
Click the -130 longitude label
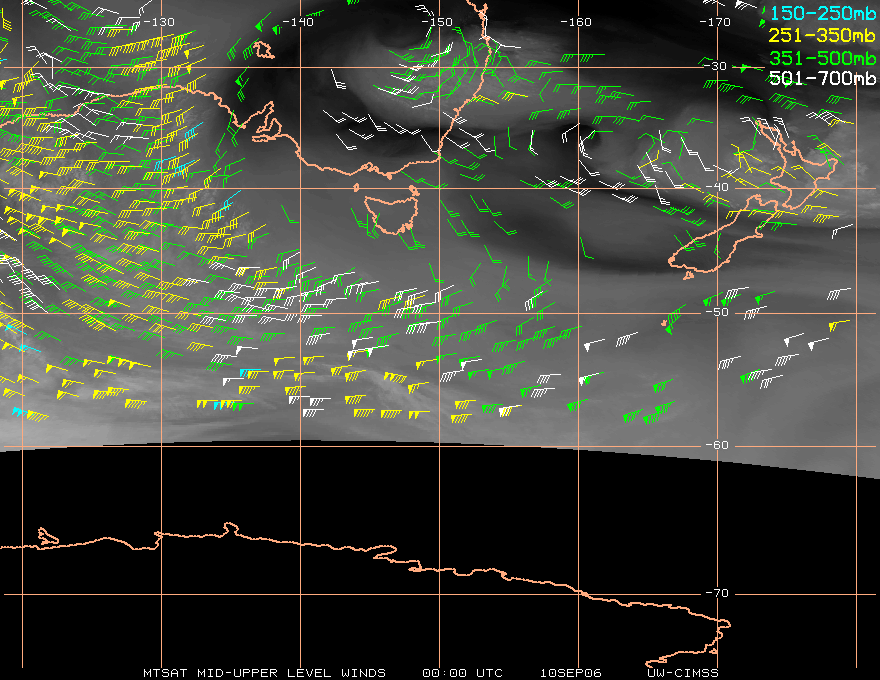[159, 22]
